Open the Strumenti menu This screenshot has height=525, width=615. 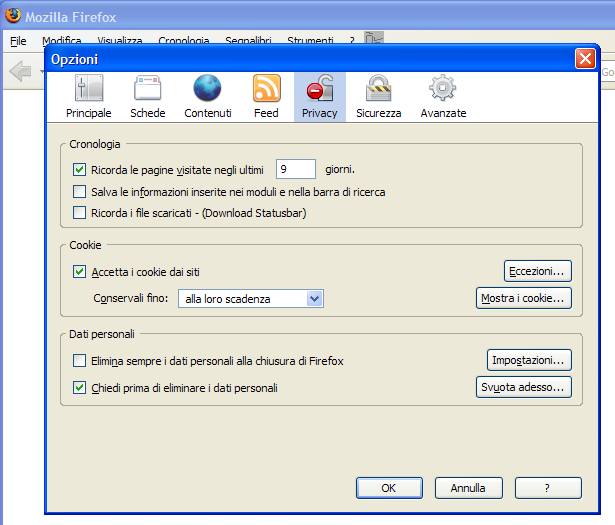click(310, 40)
